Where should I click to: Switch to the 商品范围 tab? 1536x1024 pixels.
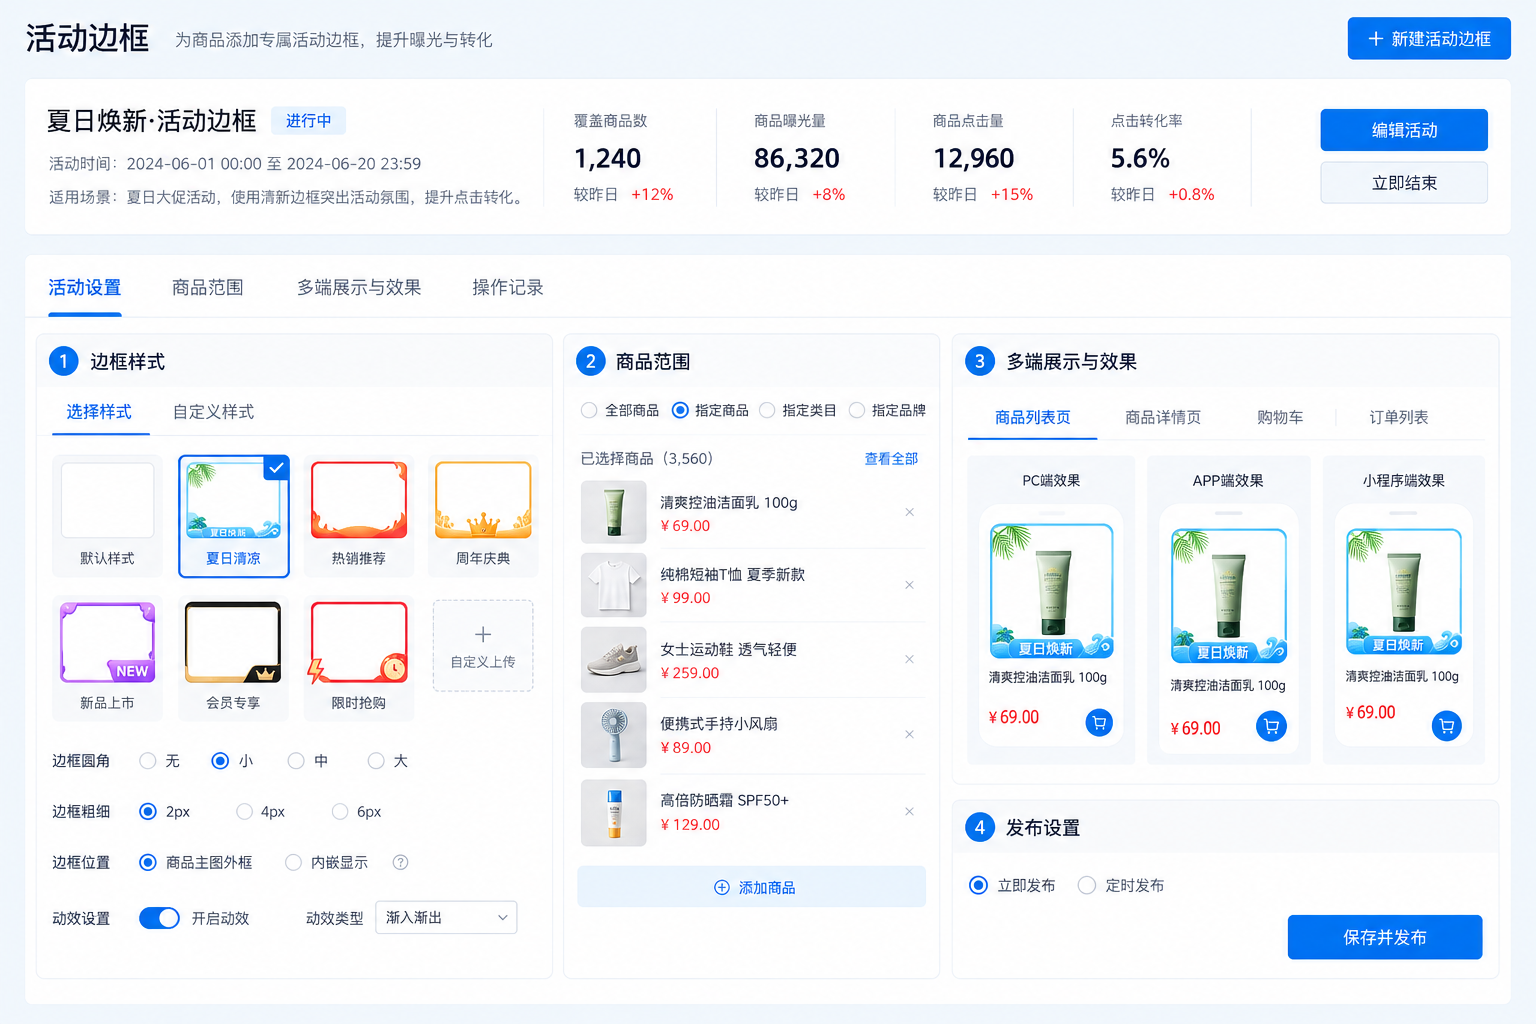pyautogui.click(x=208, y=288)
